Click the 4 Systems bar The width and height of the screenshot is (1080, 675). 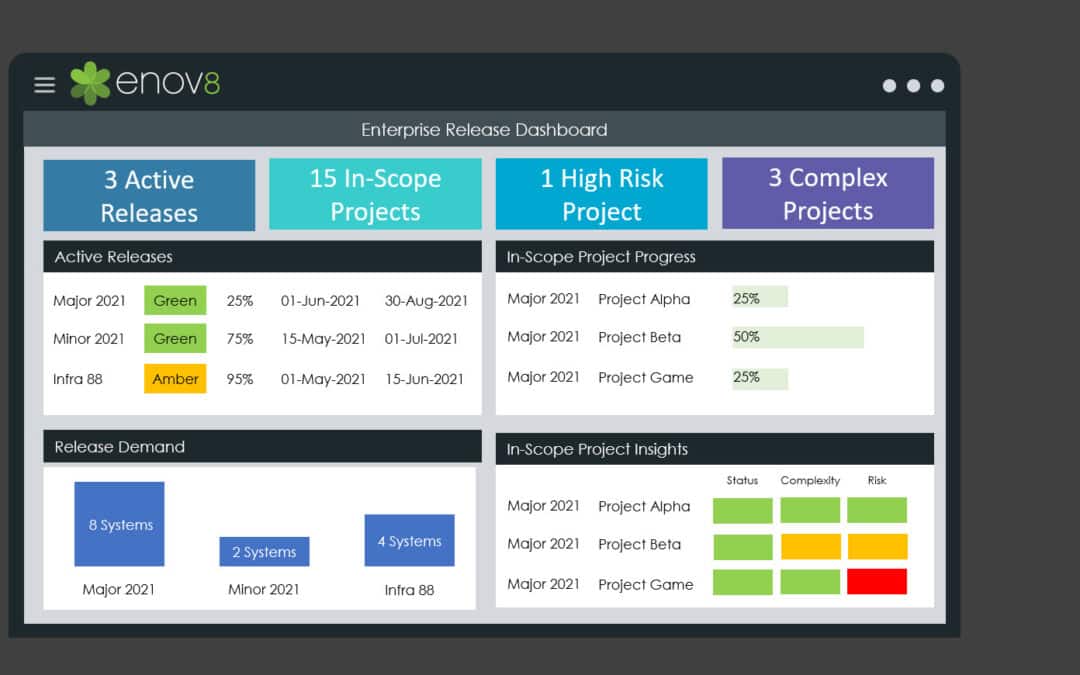pyautogui.click(x=409, y=541)
